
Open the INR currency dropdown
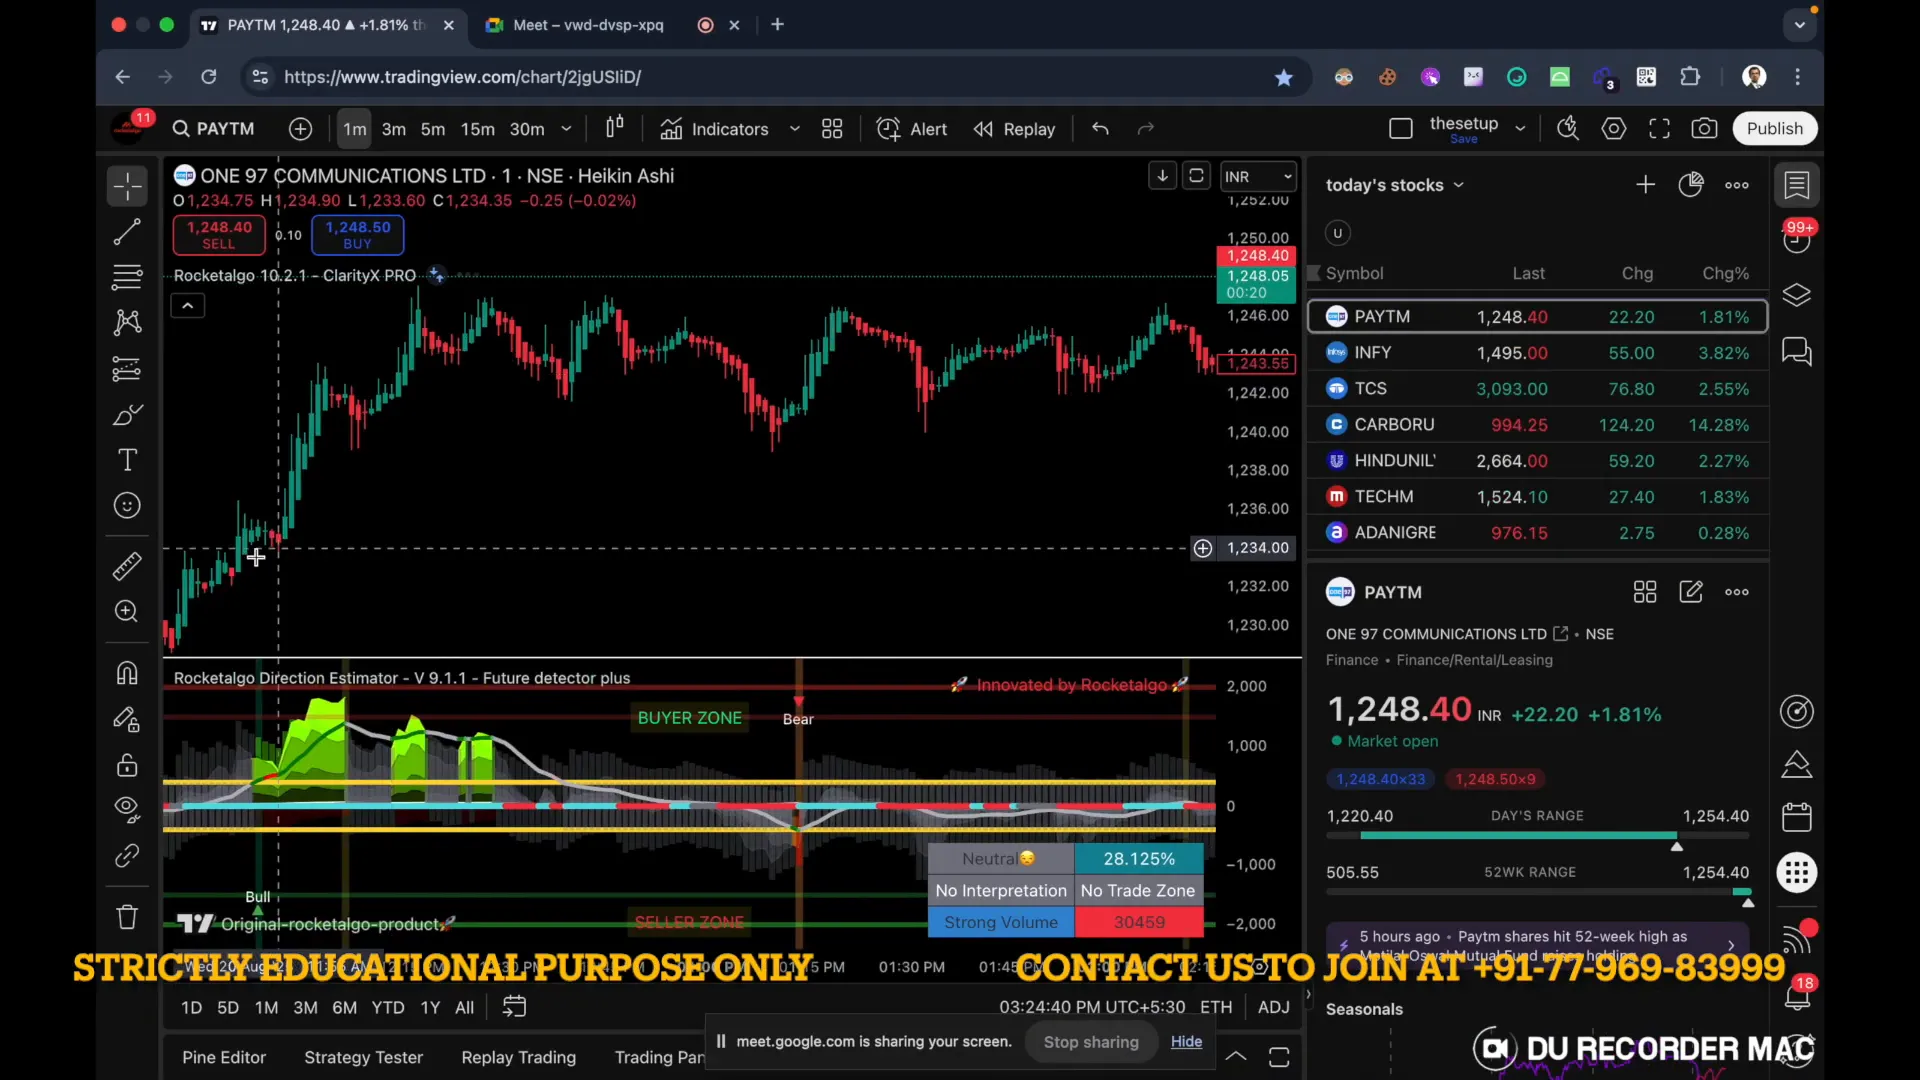(1258, 177)
